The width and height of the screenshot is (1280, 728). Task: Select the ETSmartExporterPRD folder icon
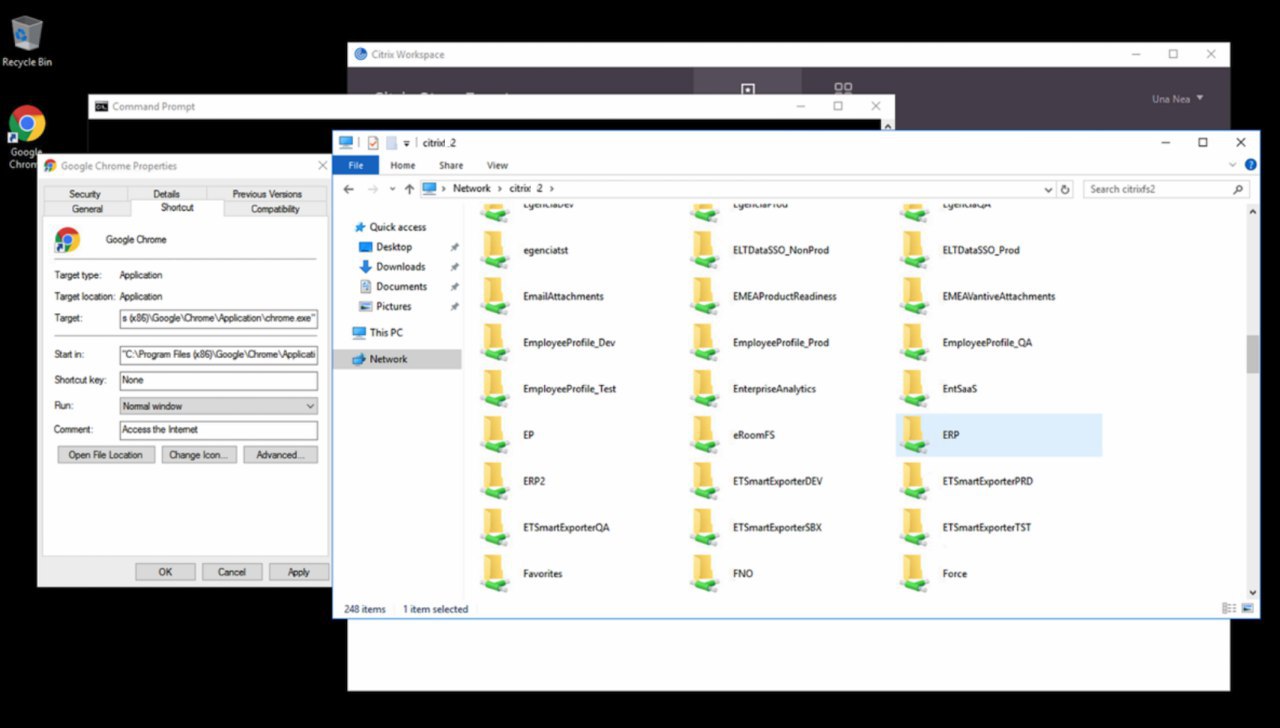point(914,480)
